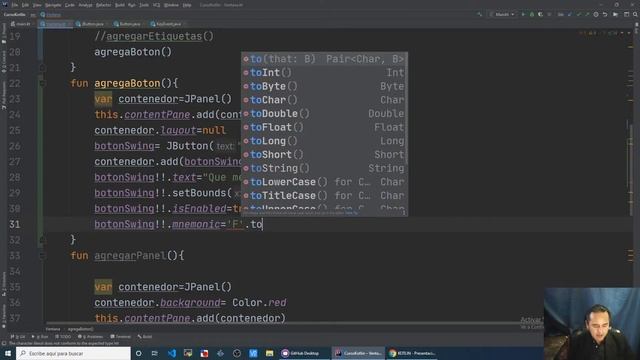Open the Refactor menu

coord(103,5)
